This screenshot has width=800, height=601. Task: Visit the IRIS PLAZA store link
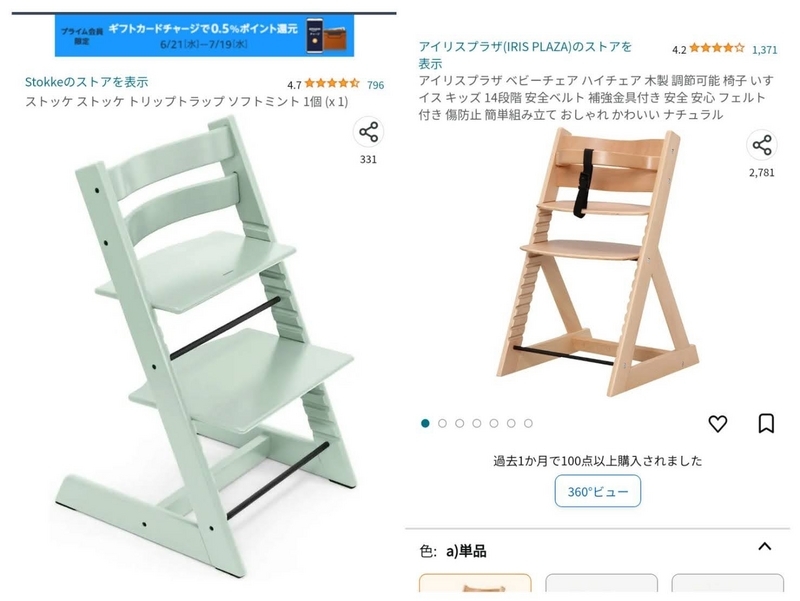tap(526, 55)
